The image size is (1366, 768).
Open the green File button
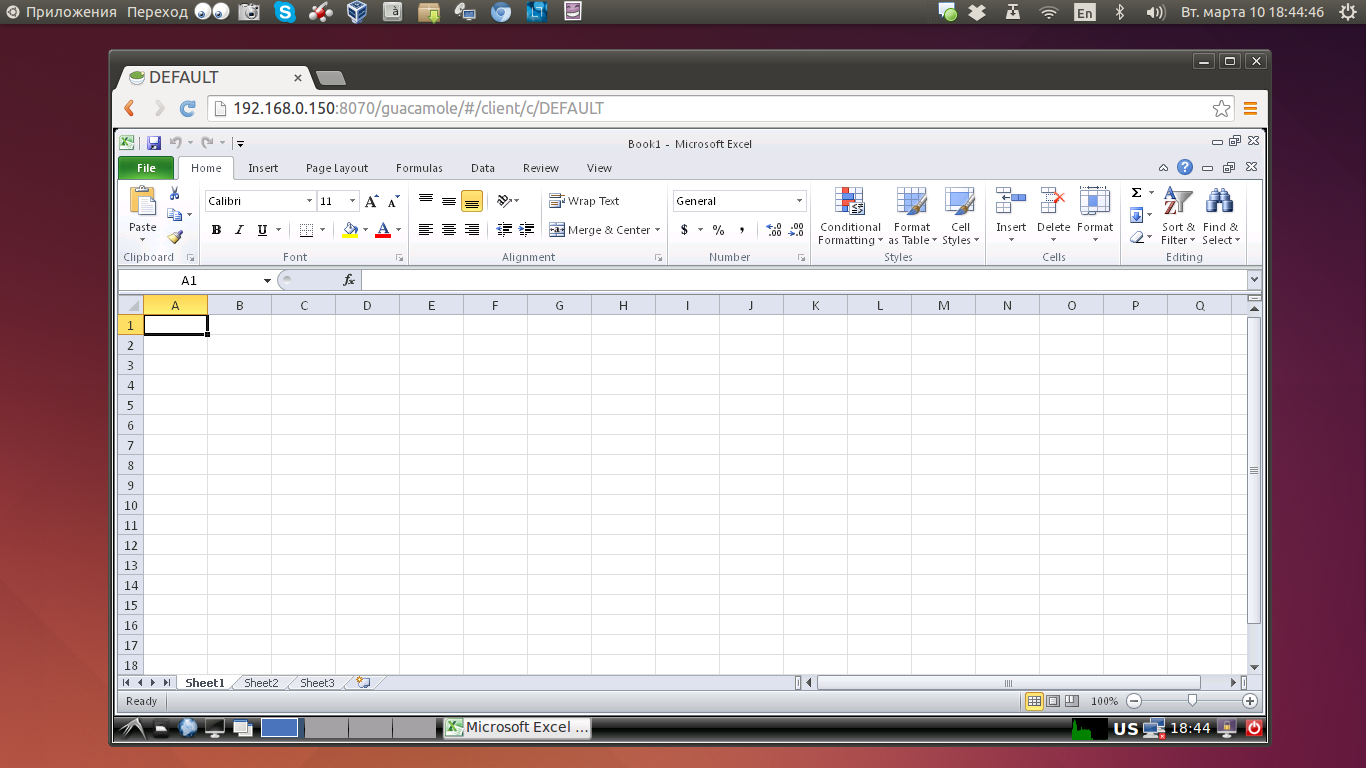(x=146, y=168)
